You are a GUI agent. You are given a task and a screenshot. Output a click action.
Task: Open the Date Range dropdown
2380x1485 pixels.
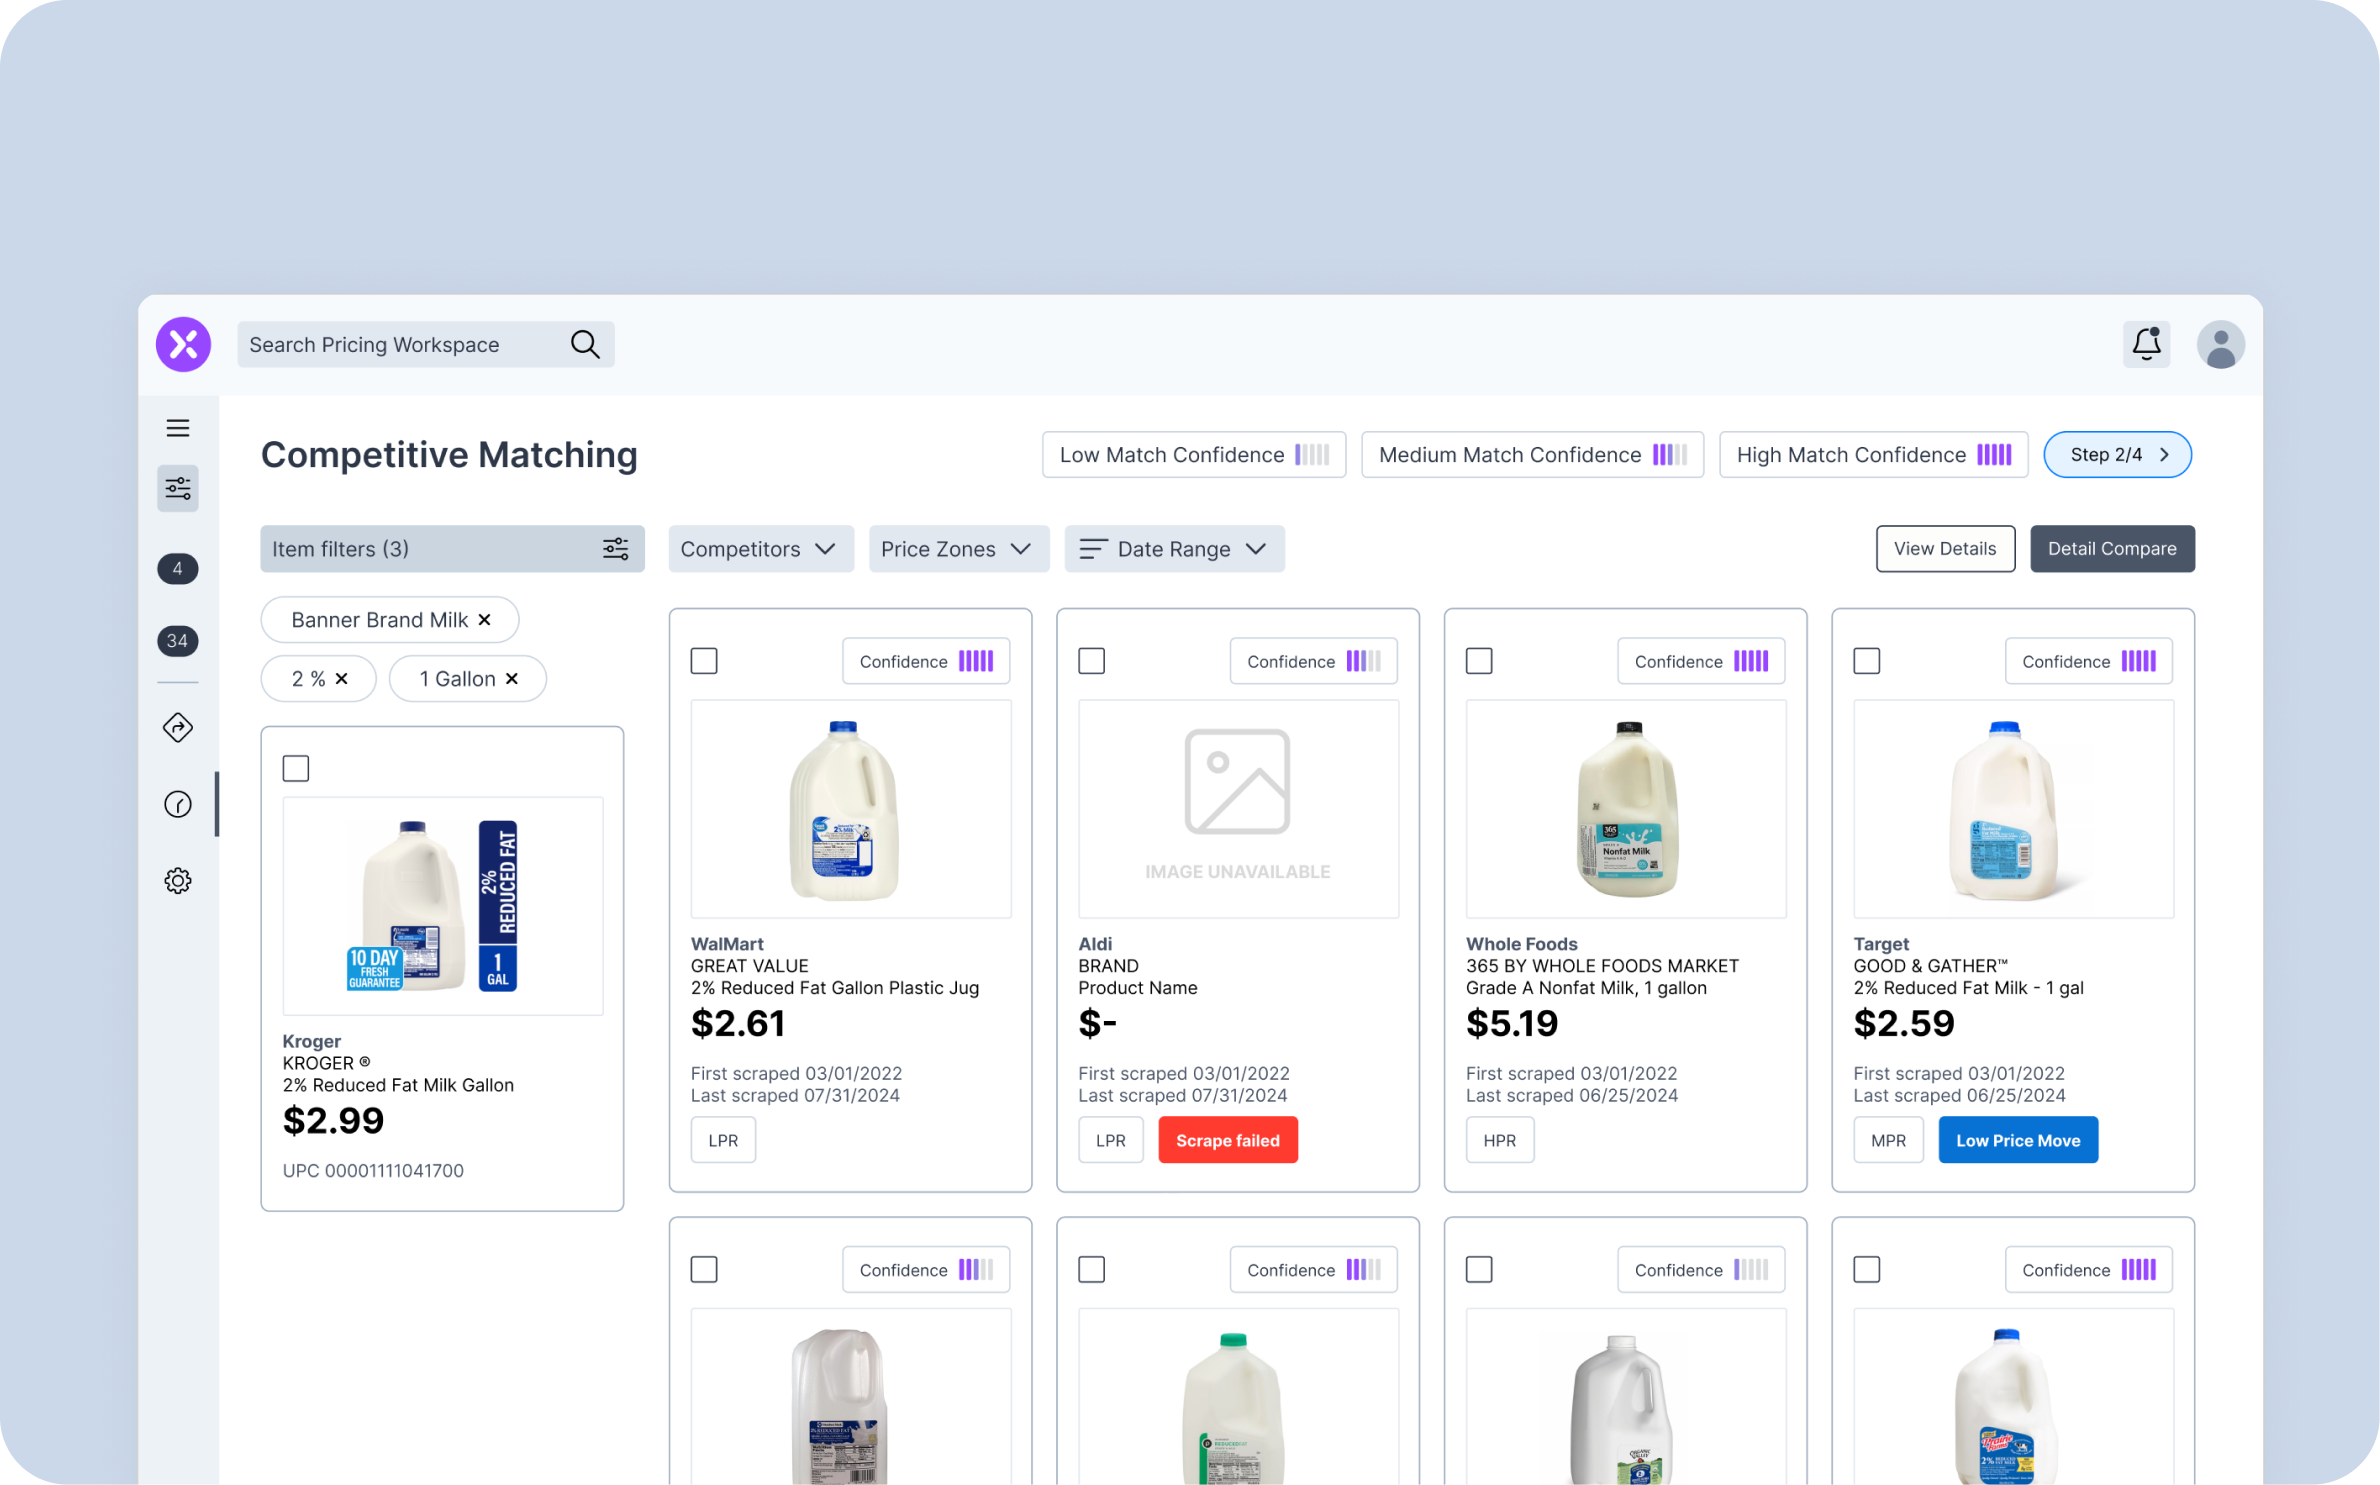1174,549
